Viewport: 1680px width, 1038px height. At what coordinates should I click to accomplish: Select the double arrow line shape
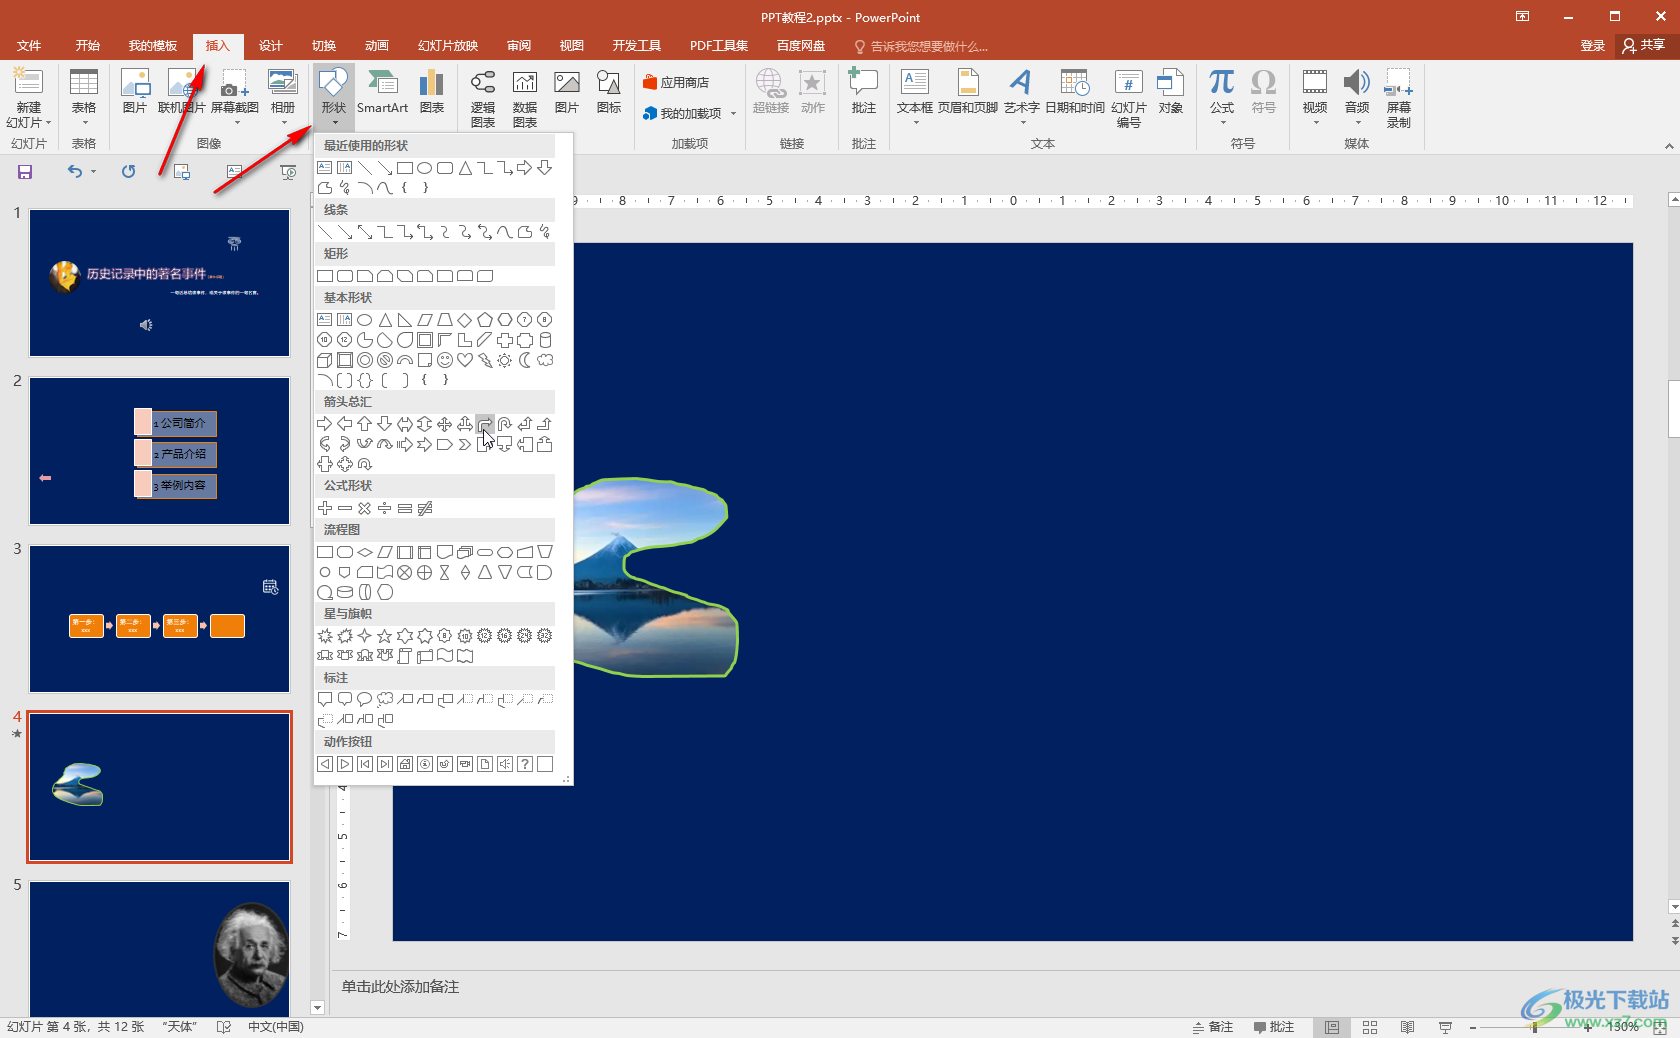(365, 232)
